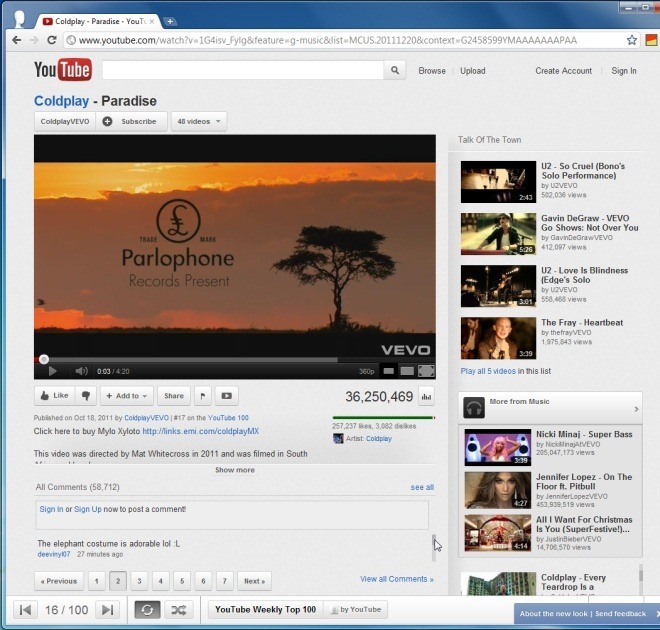Click Create Account
Viewport: 660px width, 630px height.
click(563, 71)
